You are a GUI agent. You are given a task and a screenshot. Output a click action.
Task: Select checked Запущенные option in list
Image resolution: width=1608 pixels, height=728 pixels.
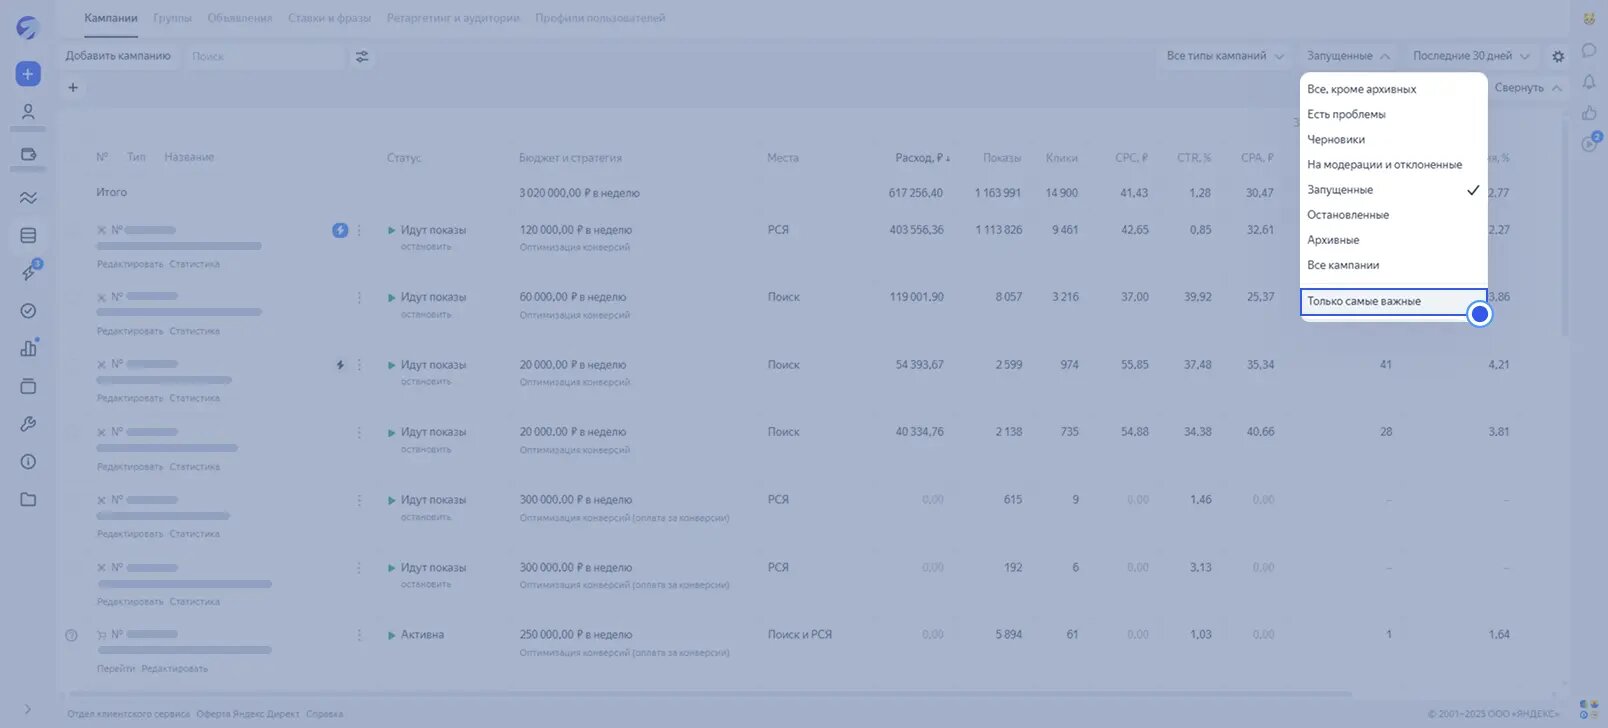[x=1394, y=190]
